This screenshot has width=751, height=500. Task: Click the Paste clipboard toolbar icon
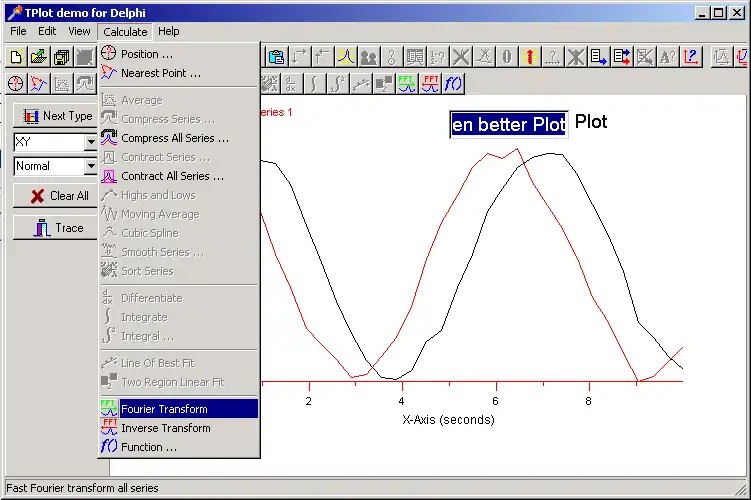[x=275, y=57]
